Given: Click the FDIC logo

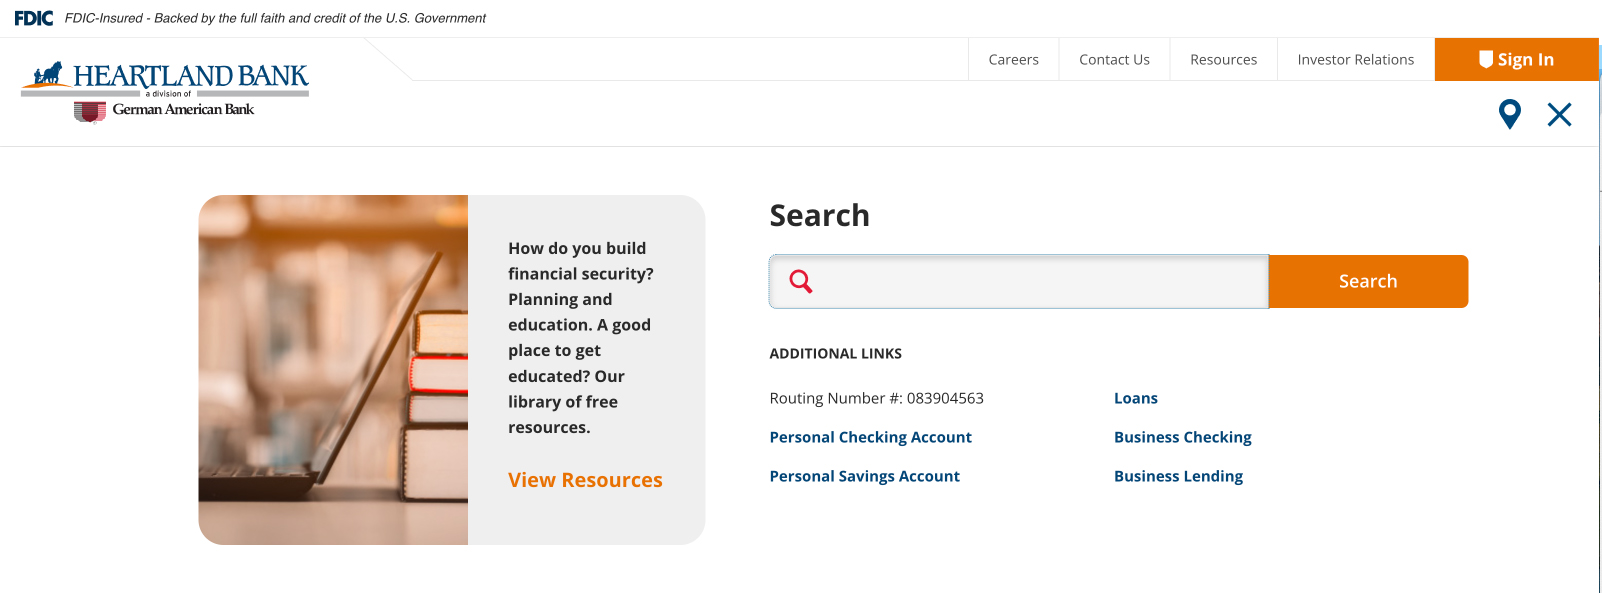Looking at the screenshot, I should [x=34, y=18].
